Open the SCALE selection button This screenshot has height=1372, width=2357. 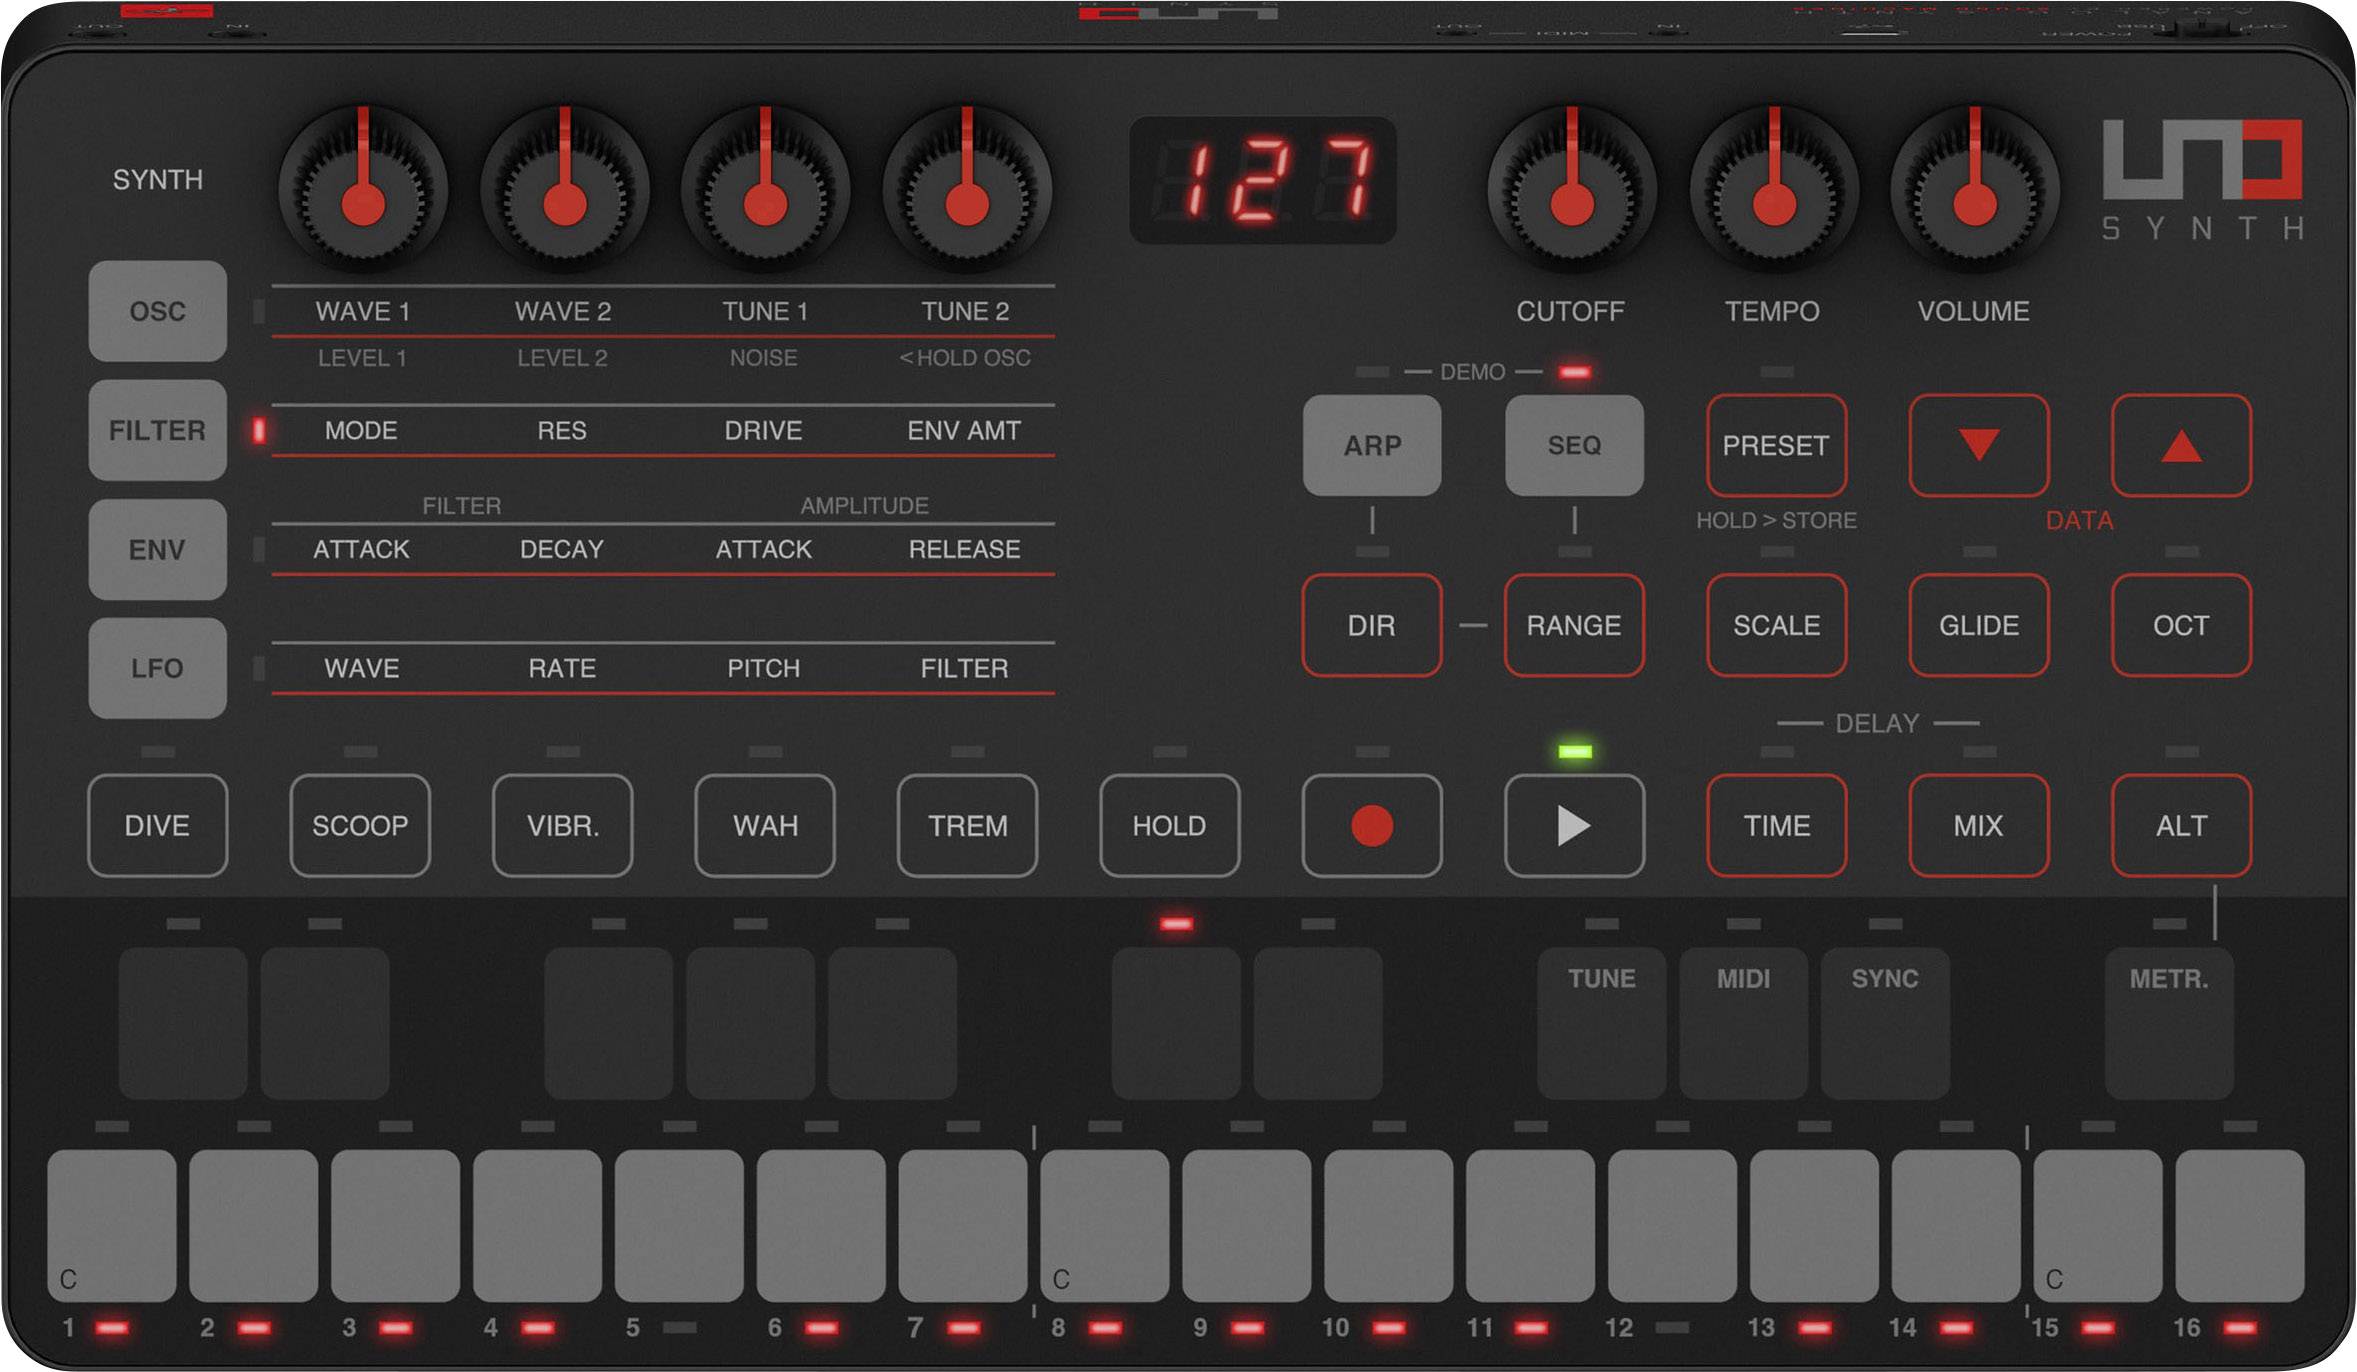[x=1776, y=625]
